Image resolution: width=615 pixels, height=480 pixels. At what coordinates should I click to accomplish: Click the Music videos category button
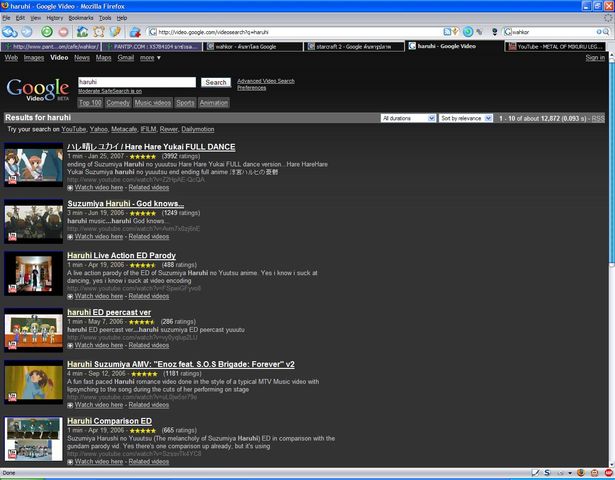coord(153,103)
